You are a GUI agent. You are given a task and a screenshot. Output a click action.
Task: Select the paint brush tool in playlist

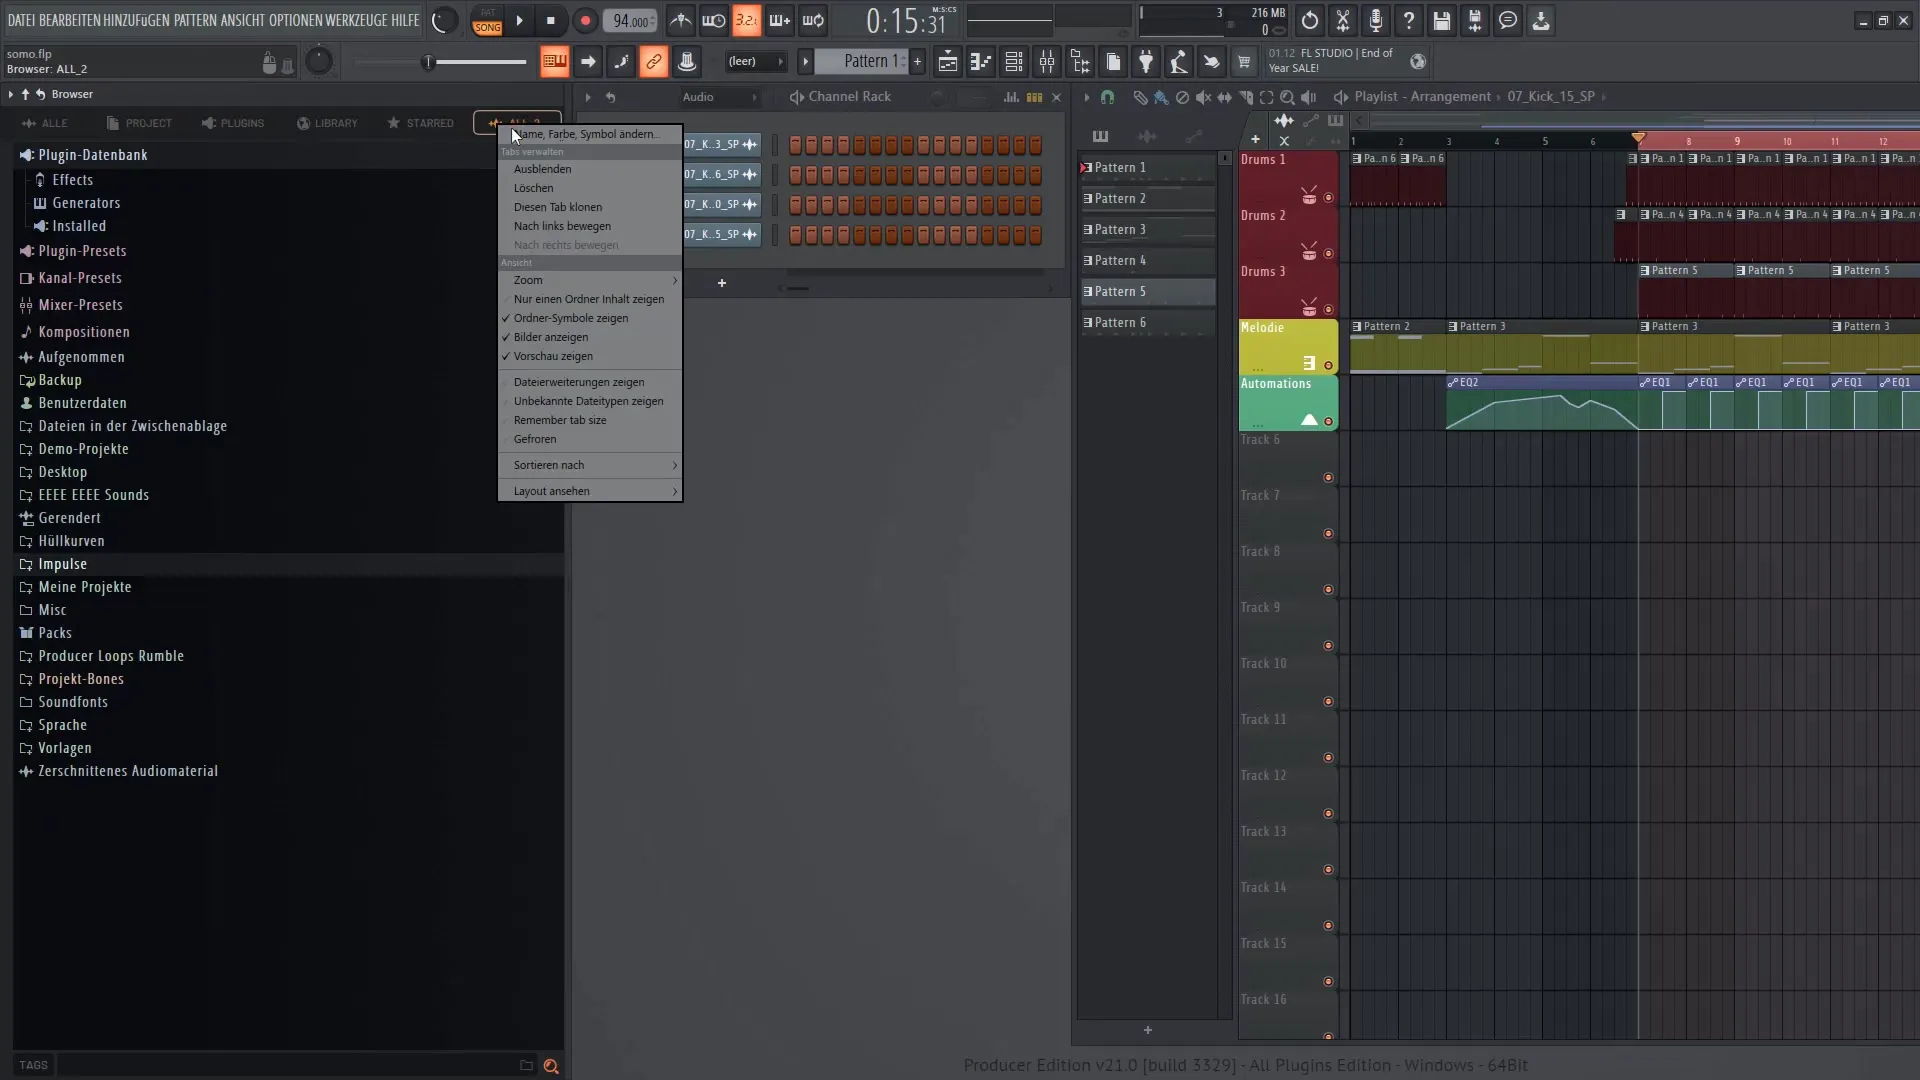[1161, 97]
